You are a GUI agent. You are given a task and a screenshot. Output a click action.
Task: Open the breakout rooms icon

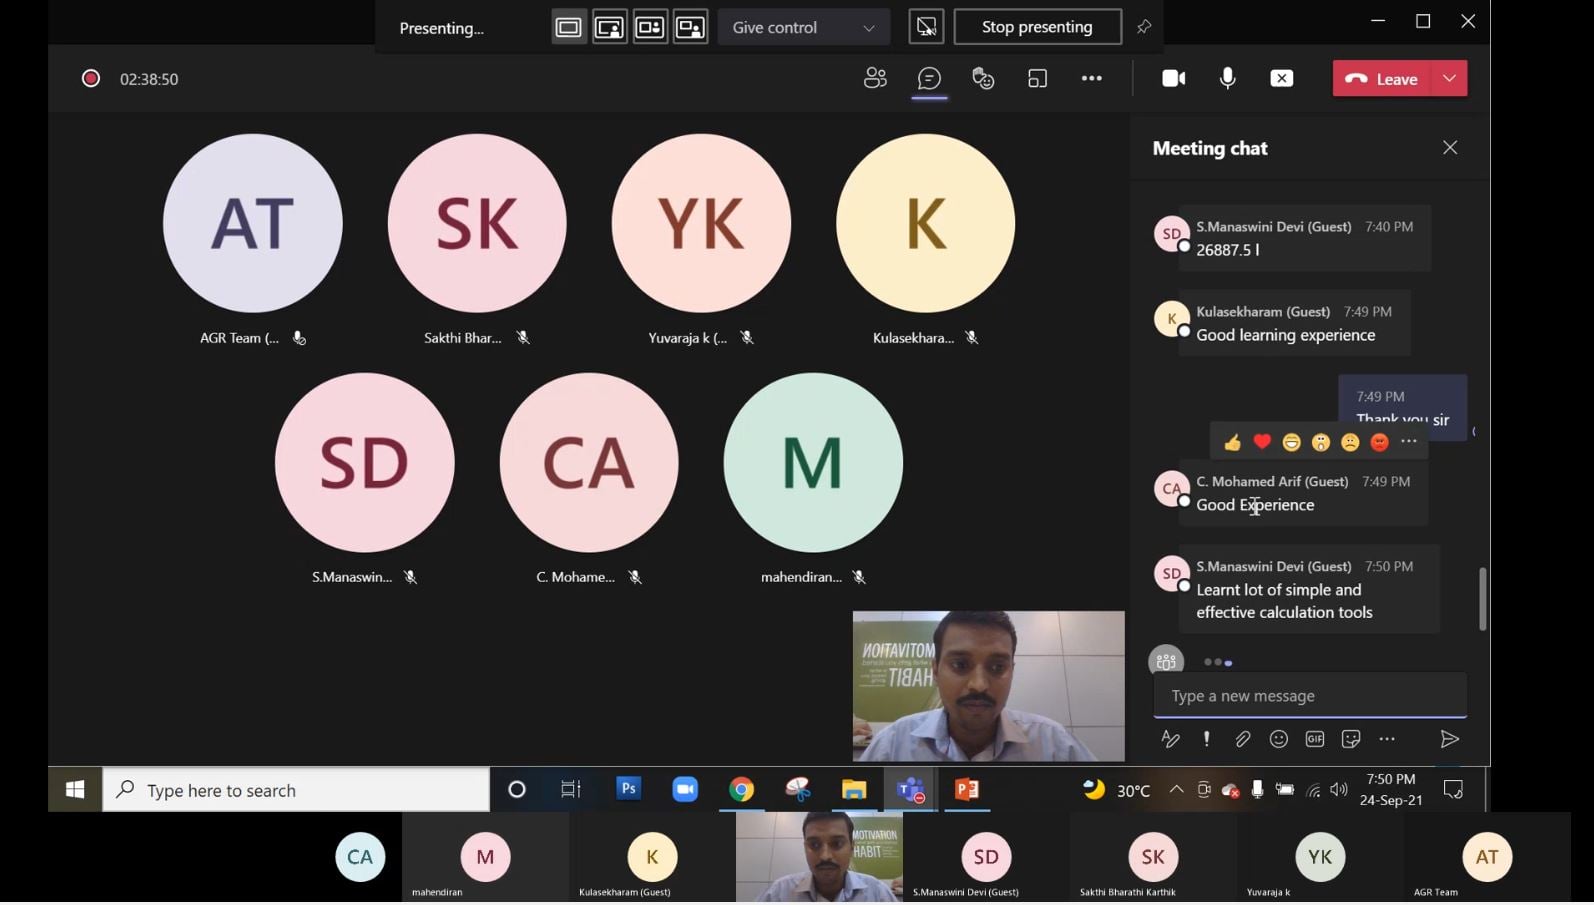pyautogui.click(x=1038, y=78)
